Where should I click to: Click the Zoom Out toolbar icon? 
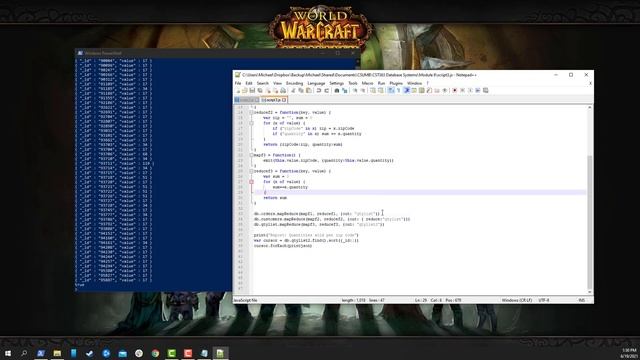[363, 90]
